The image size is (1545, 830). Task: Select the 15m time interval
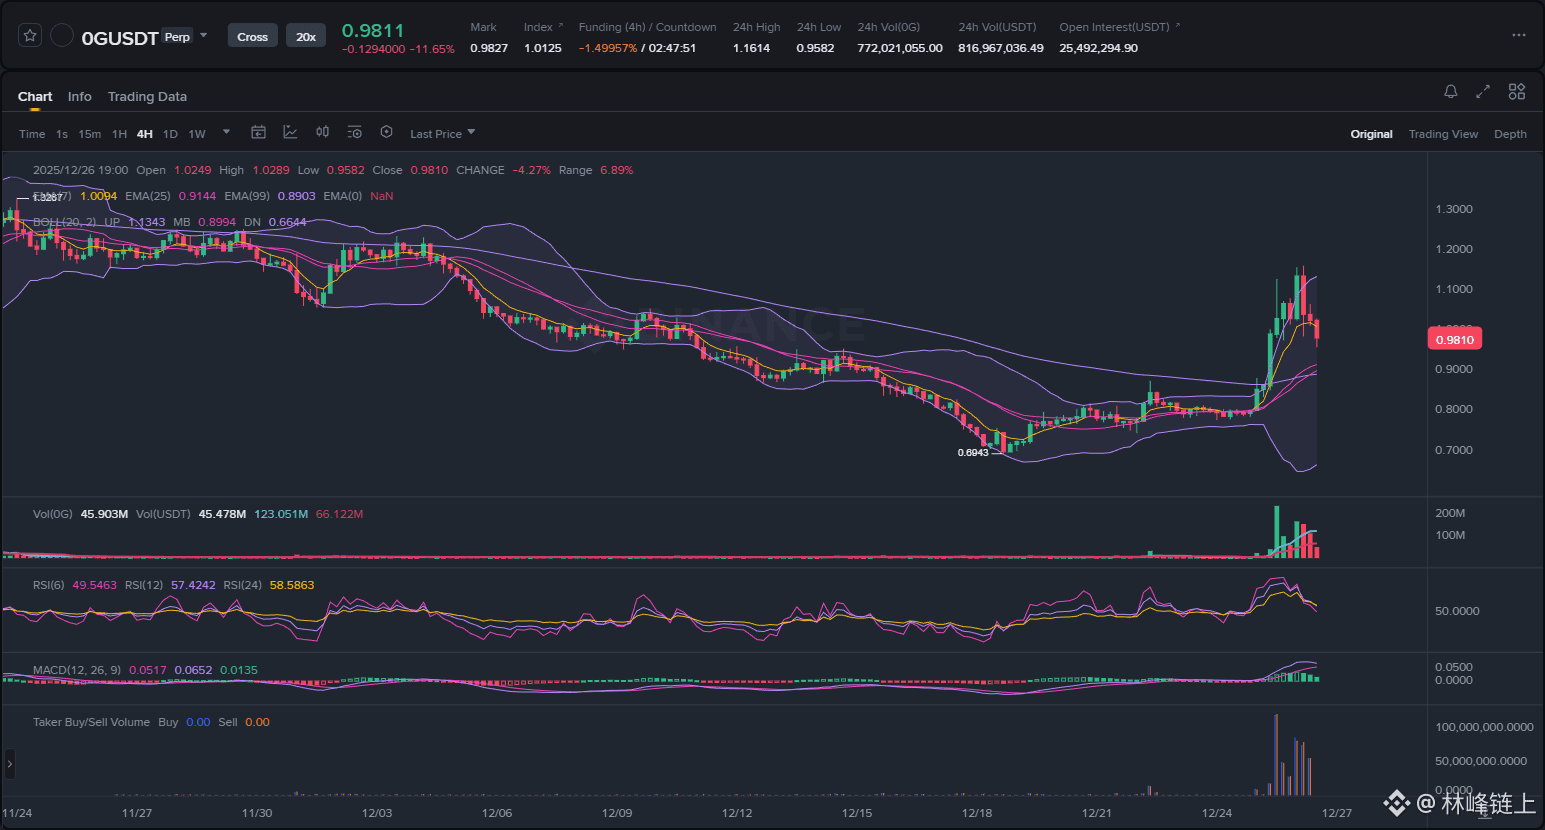tap(90, 134)
